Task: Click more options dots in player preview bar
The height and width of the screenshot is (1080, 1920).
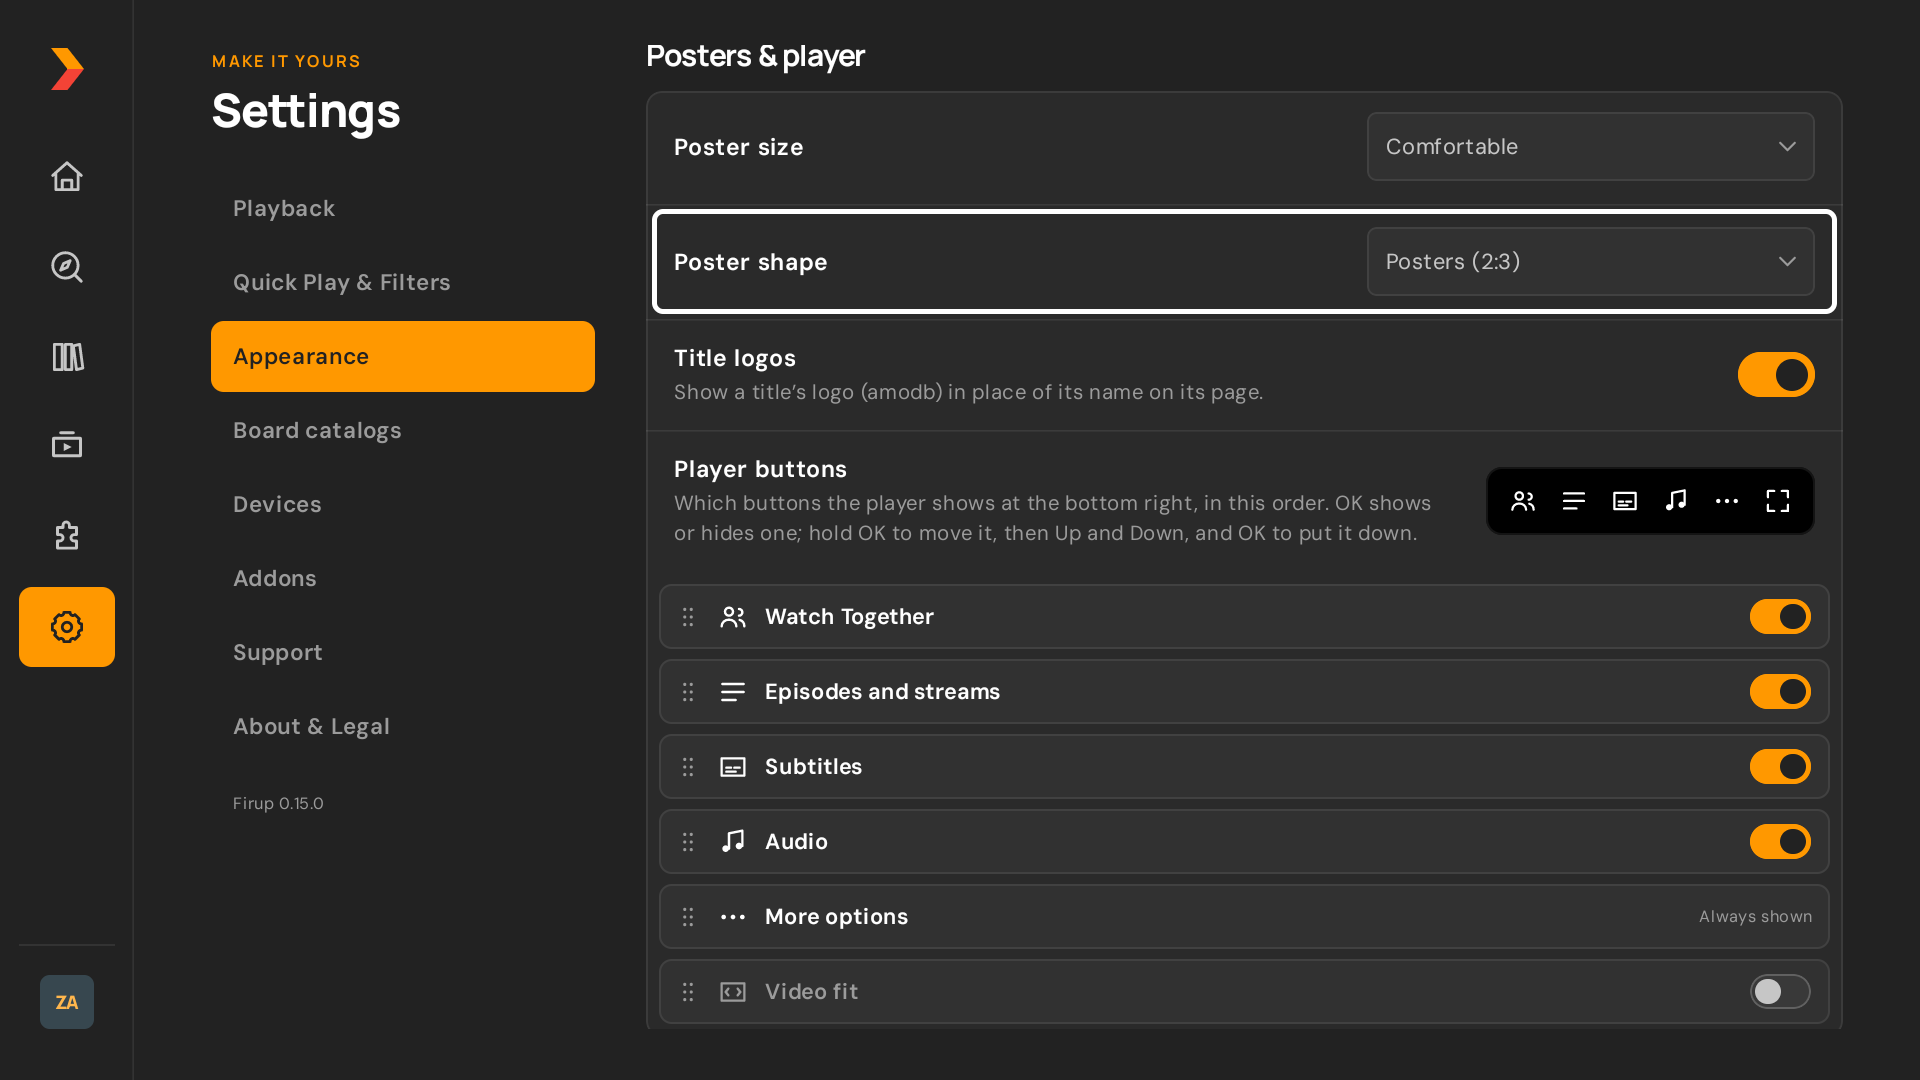Action: tap(1727, 501)
